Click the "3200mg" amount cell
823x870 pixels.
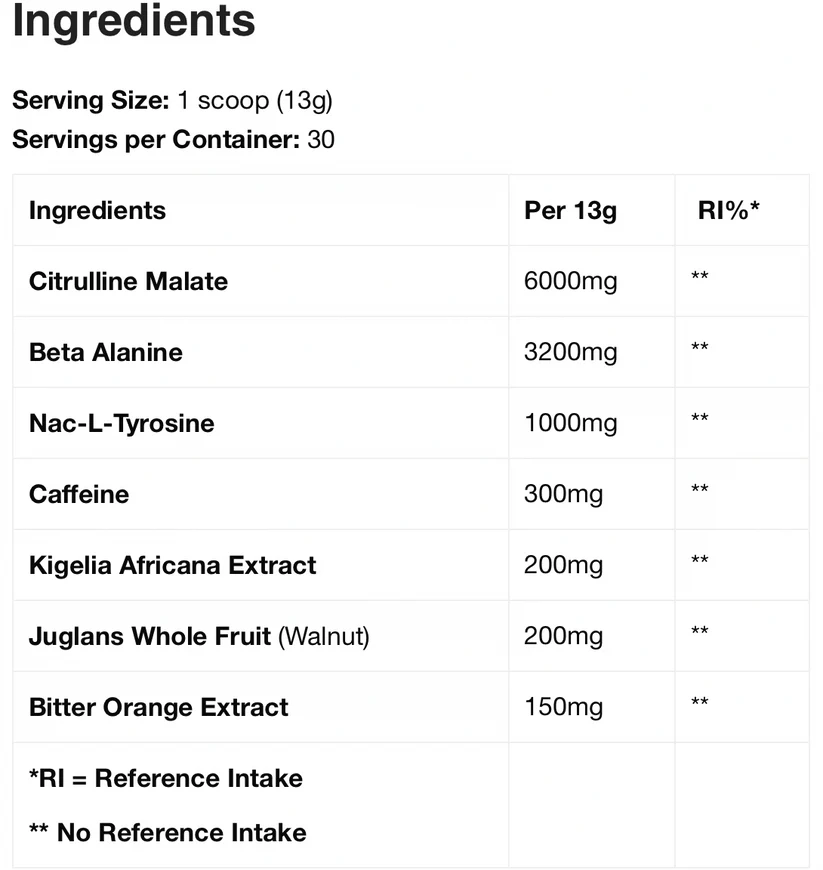pyautogui.click(x=570, y=352)
